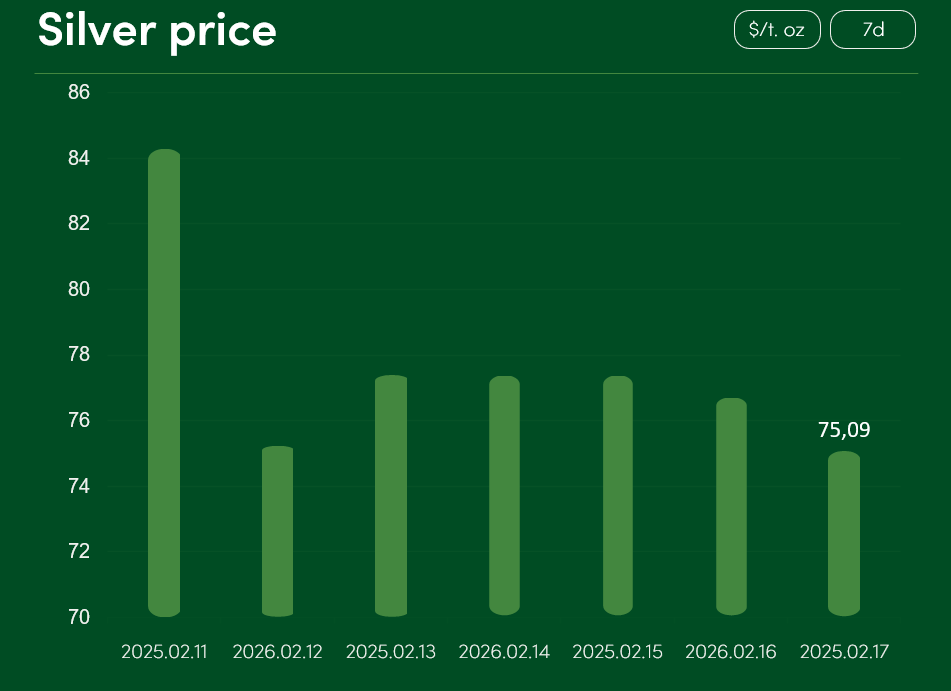Select the bar for 2025.02.13

pyautogui.click(x=391, y=496)
